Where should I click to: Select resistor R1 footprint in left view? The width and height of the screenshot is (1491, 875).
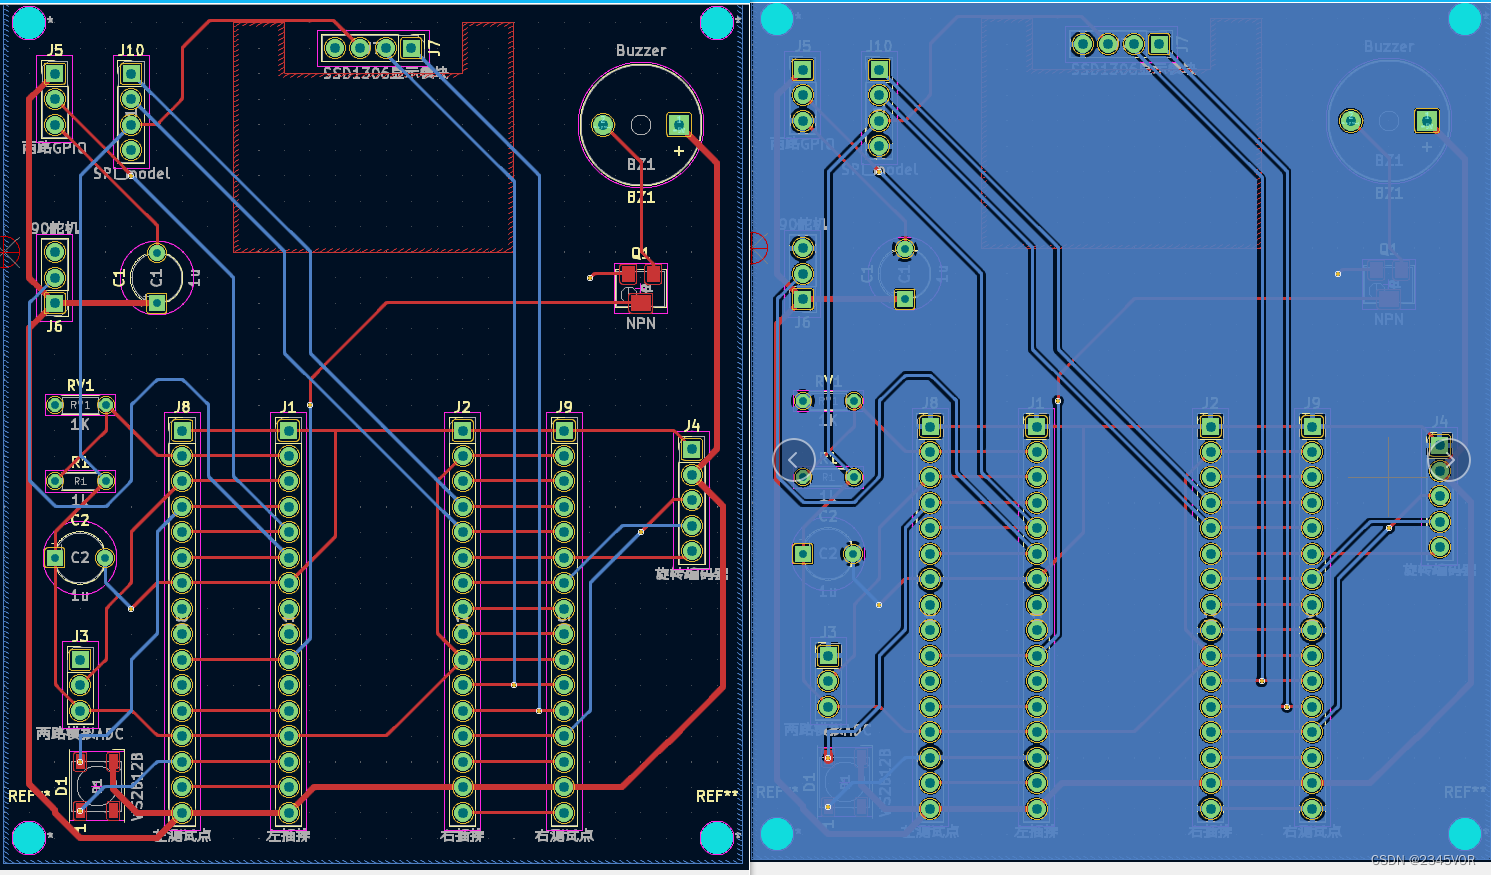(80, 481)
